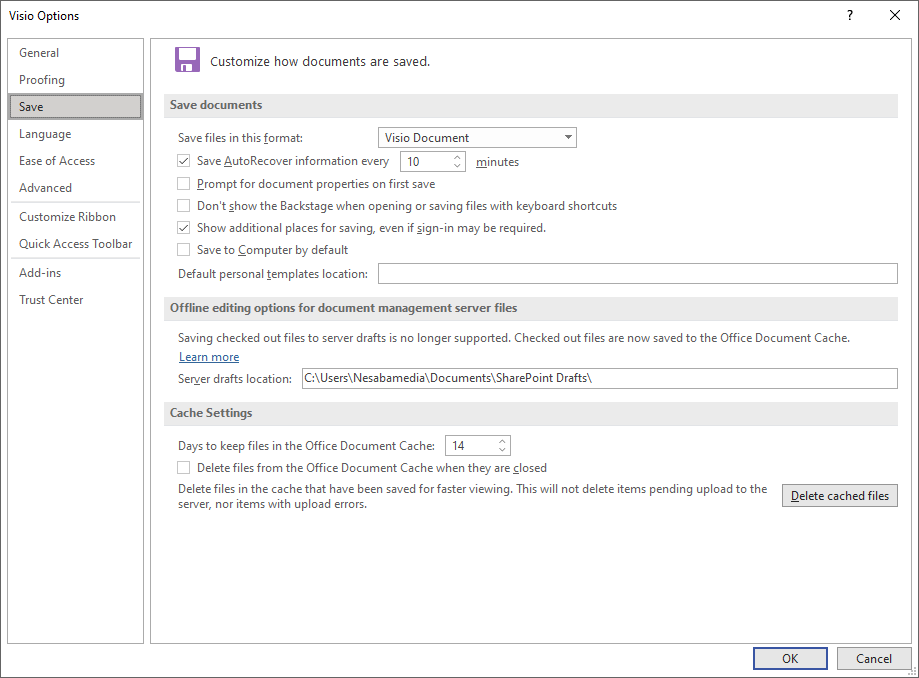Open the Learn more link
Viewport: 919px width, 678px height.
tap(209, 357)
